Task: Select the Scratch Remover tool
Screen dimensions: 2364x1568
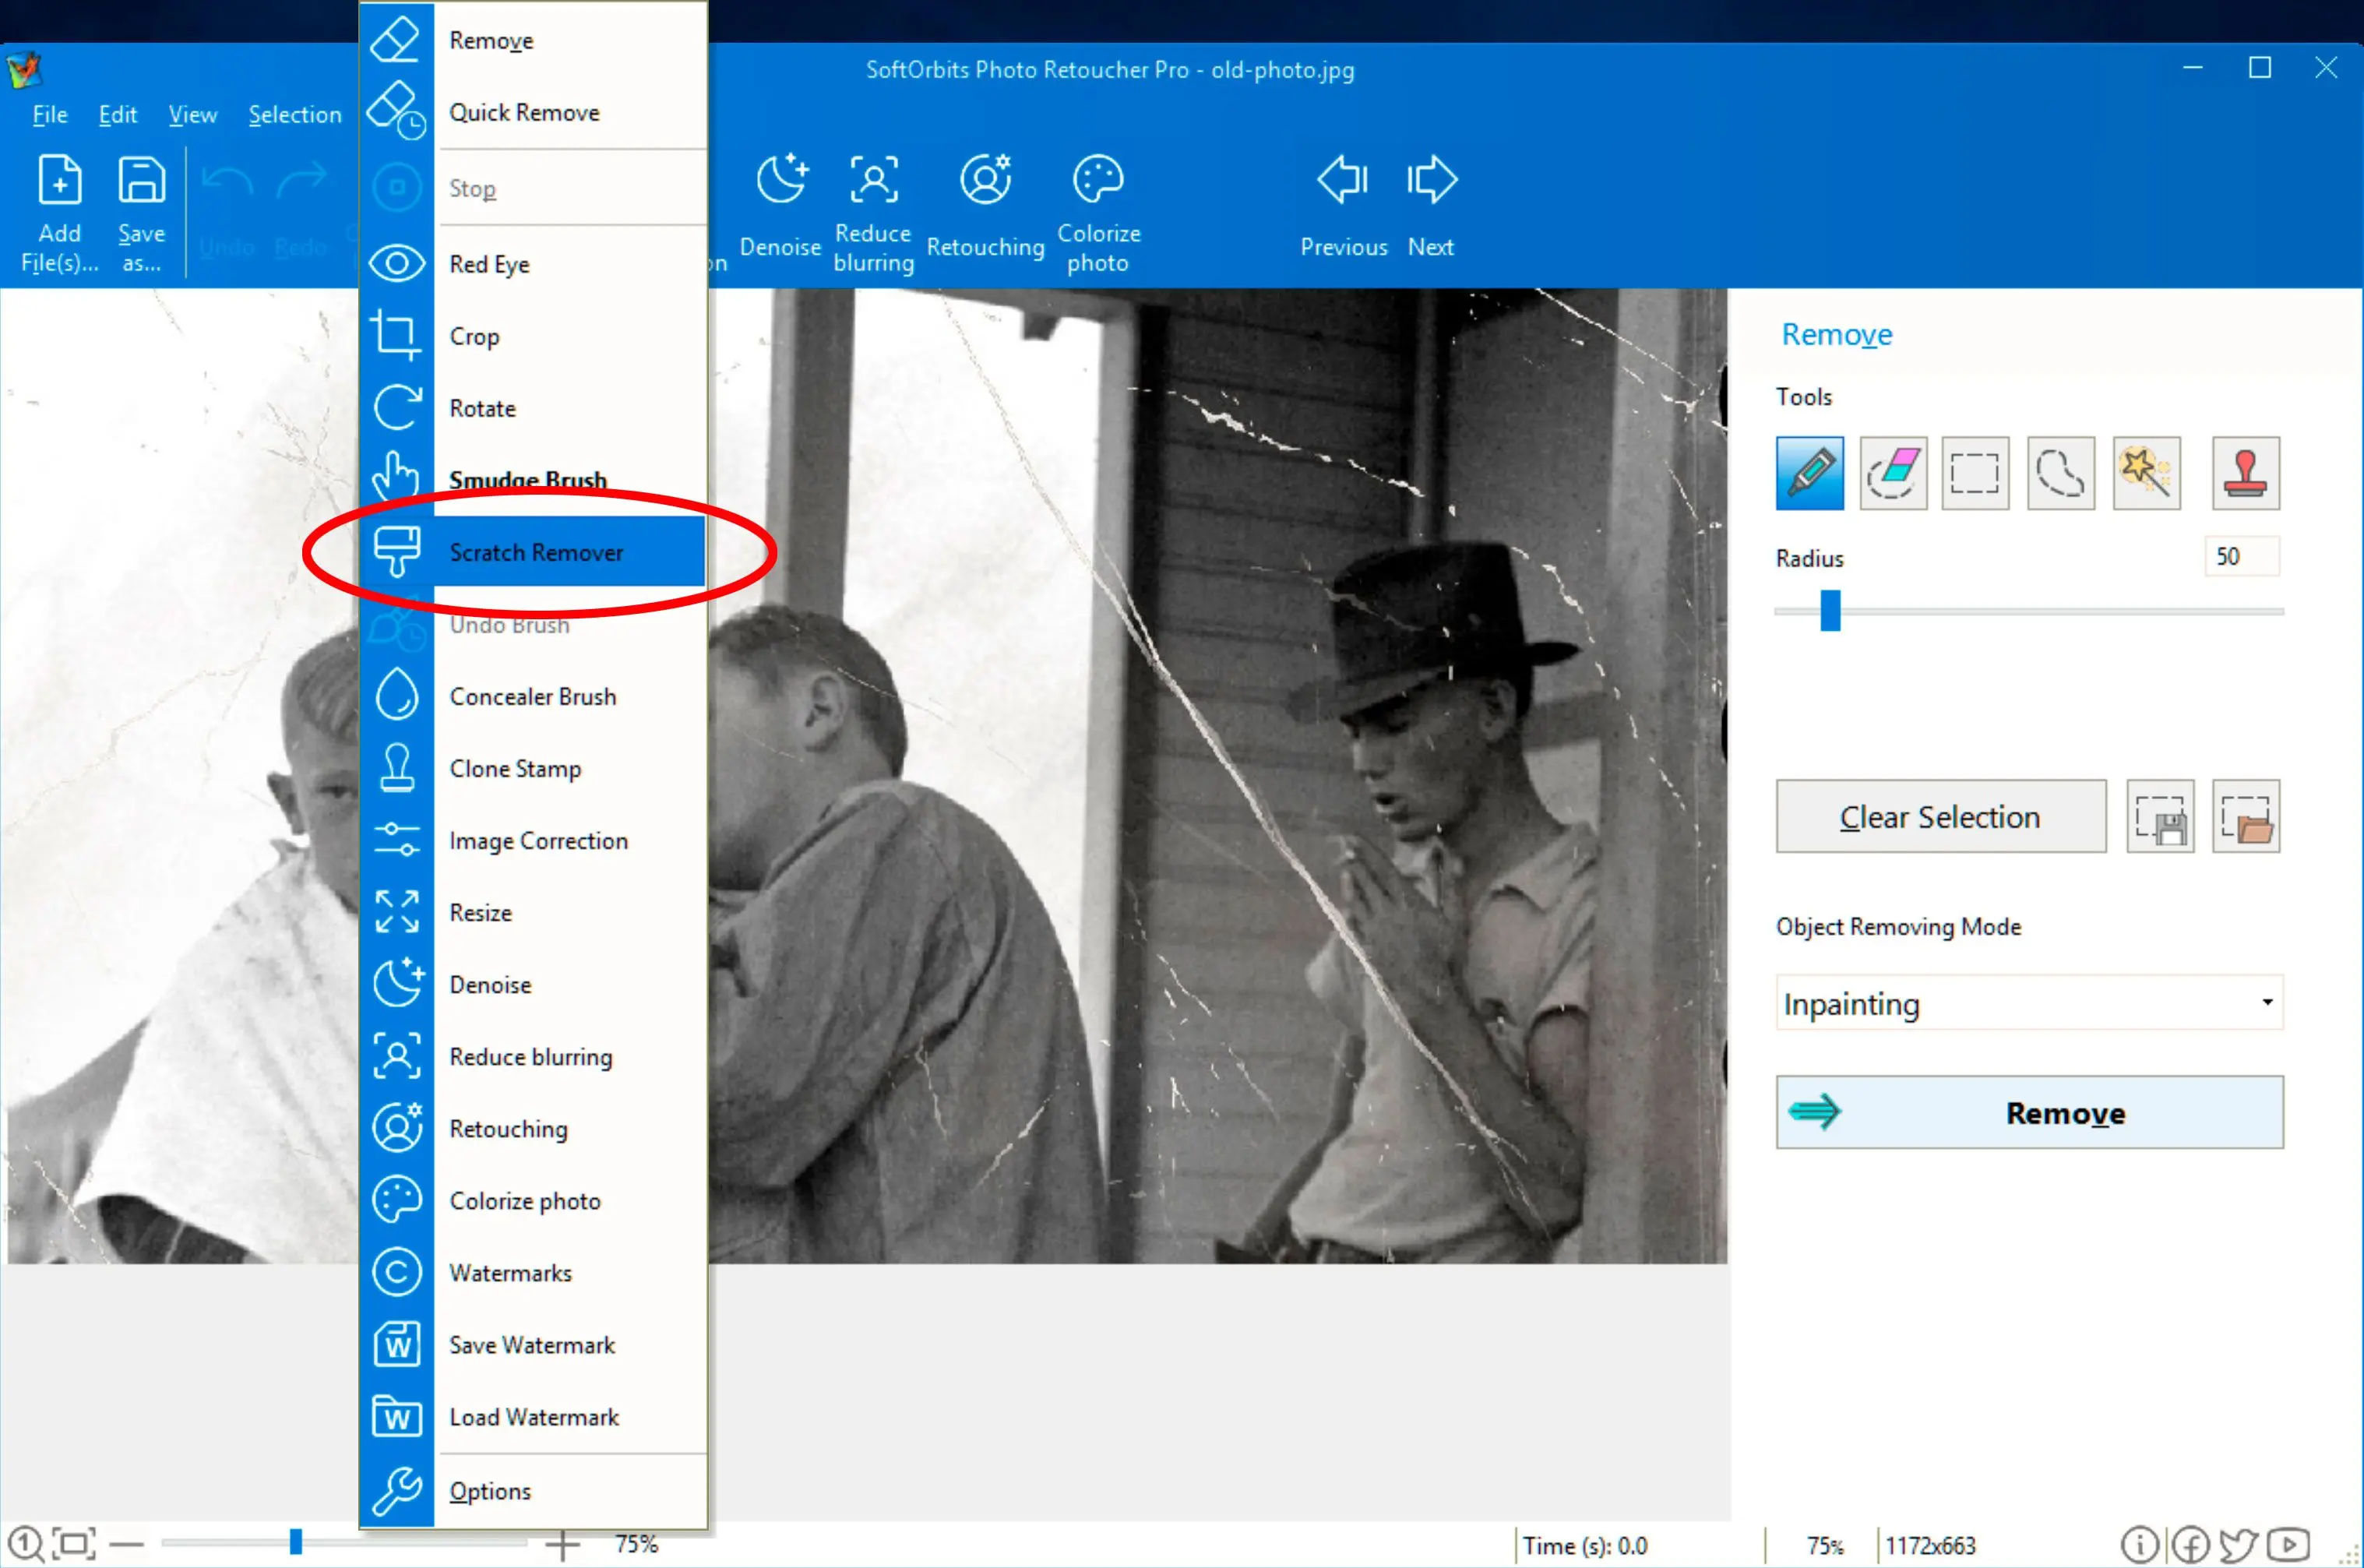Action: [x=537, y=551]
